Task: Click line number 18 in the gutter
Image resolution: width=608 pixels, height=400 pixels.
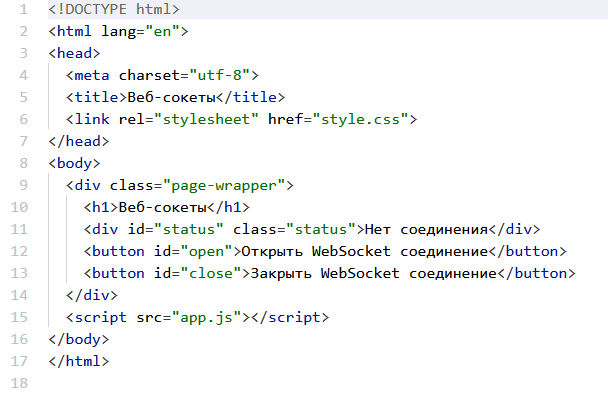Action: 19,383
